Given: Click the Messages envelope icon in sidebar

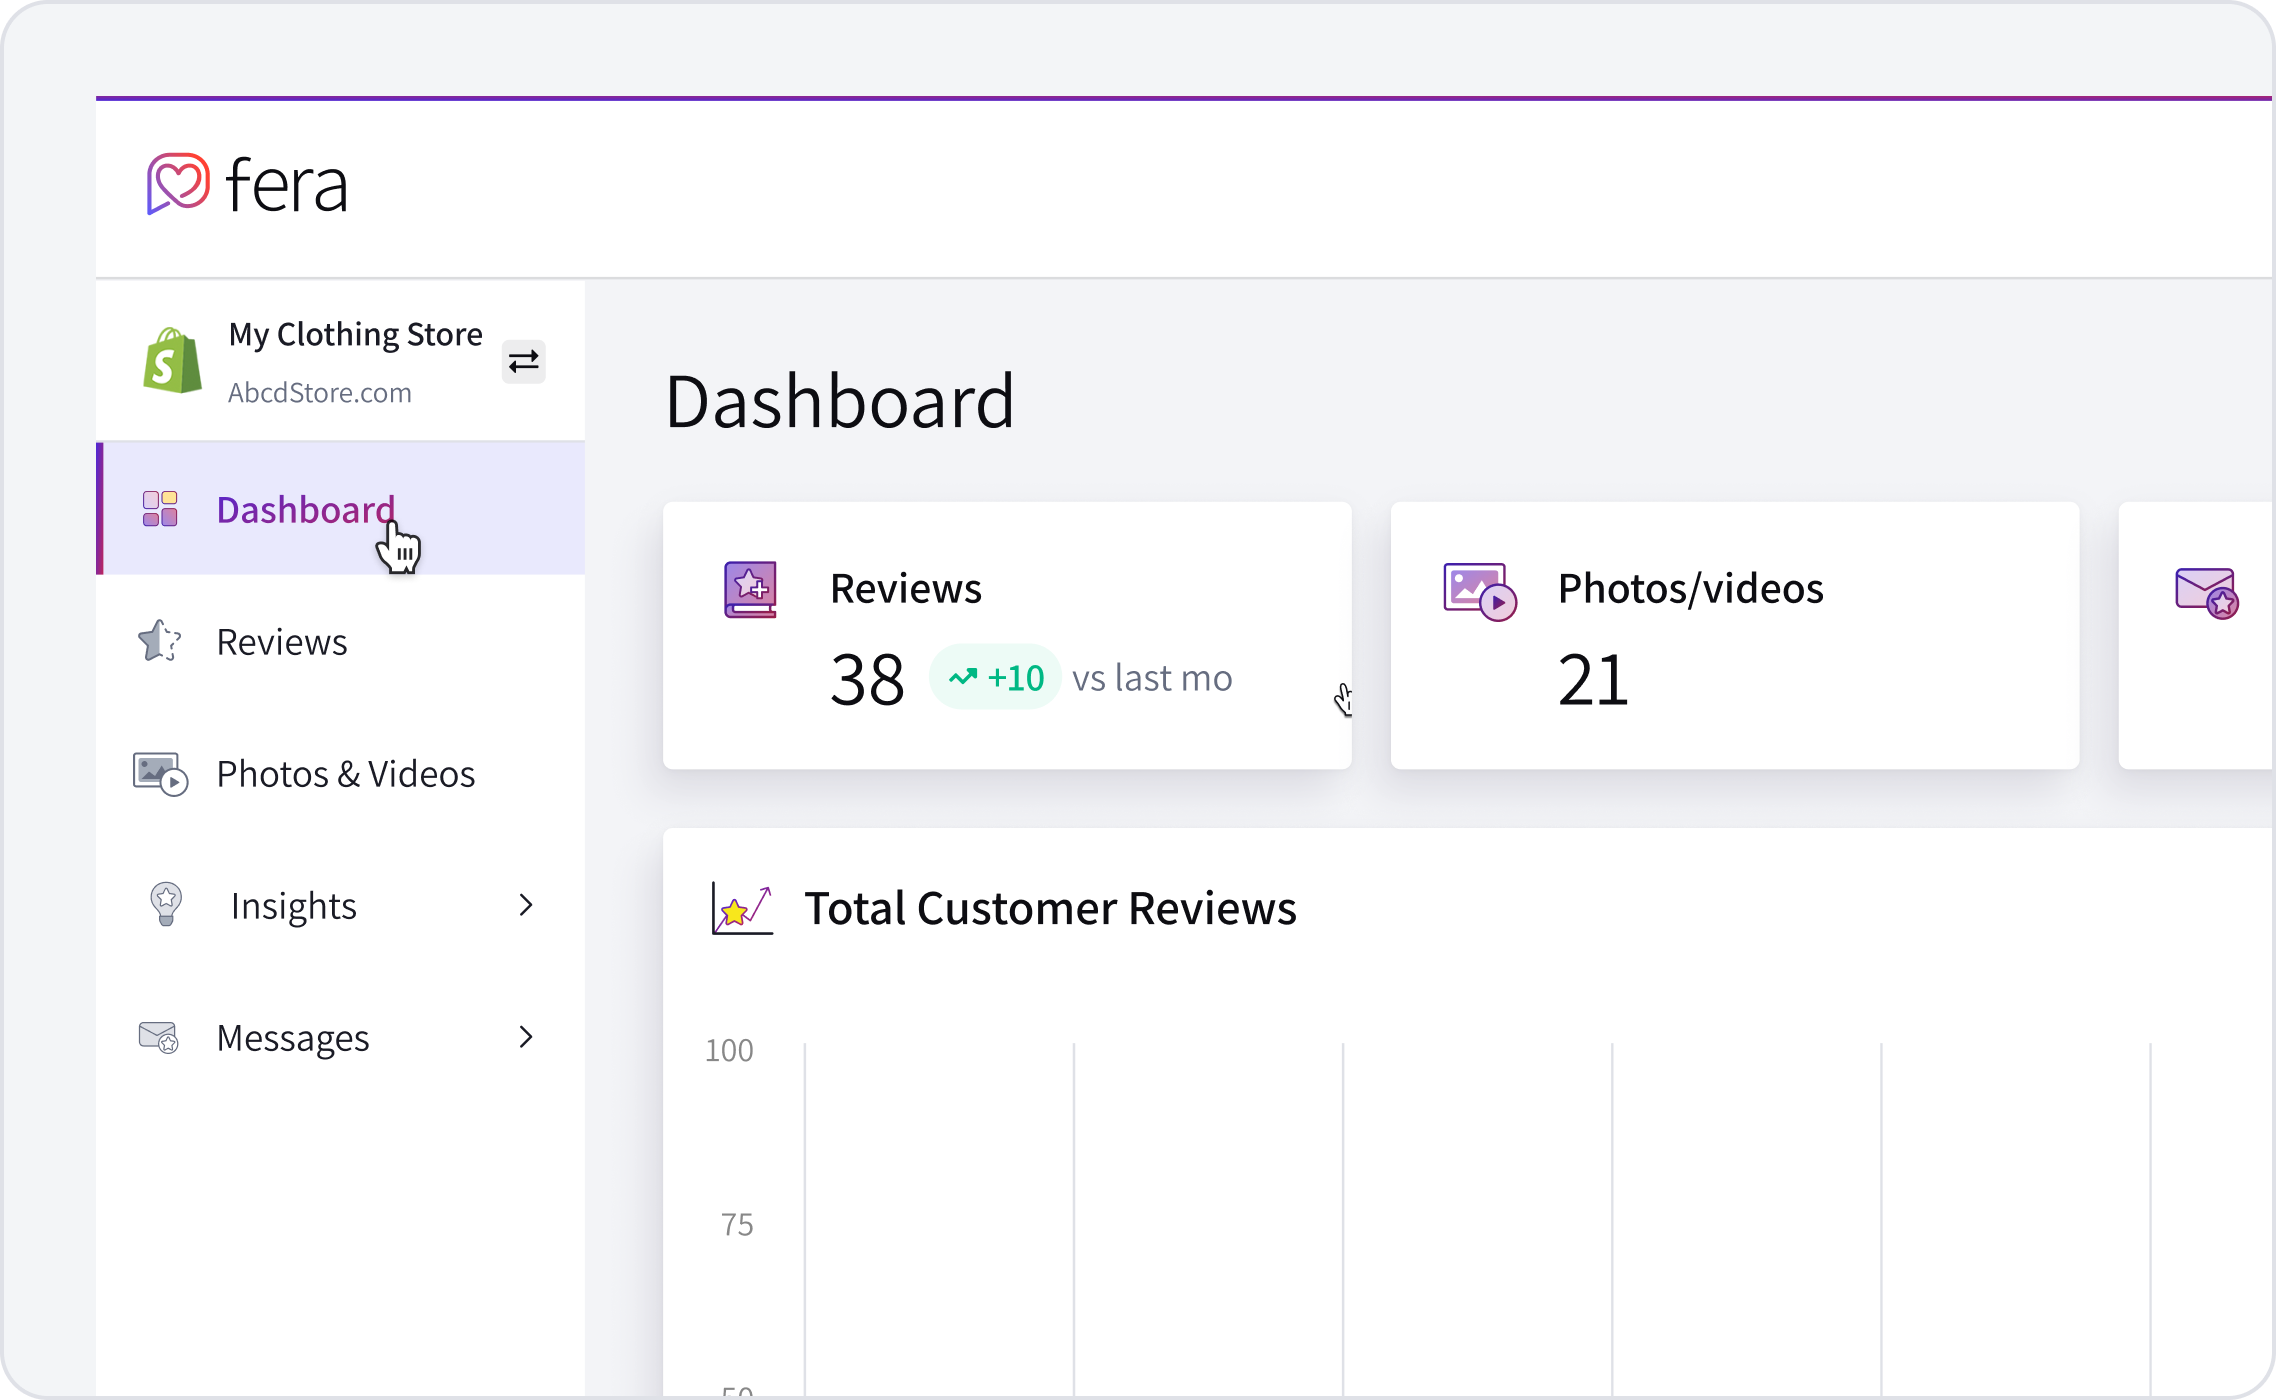Looking at the screenshot, I should (x=158, y=1037).
